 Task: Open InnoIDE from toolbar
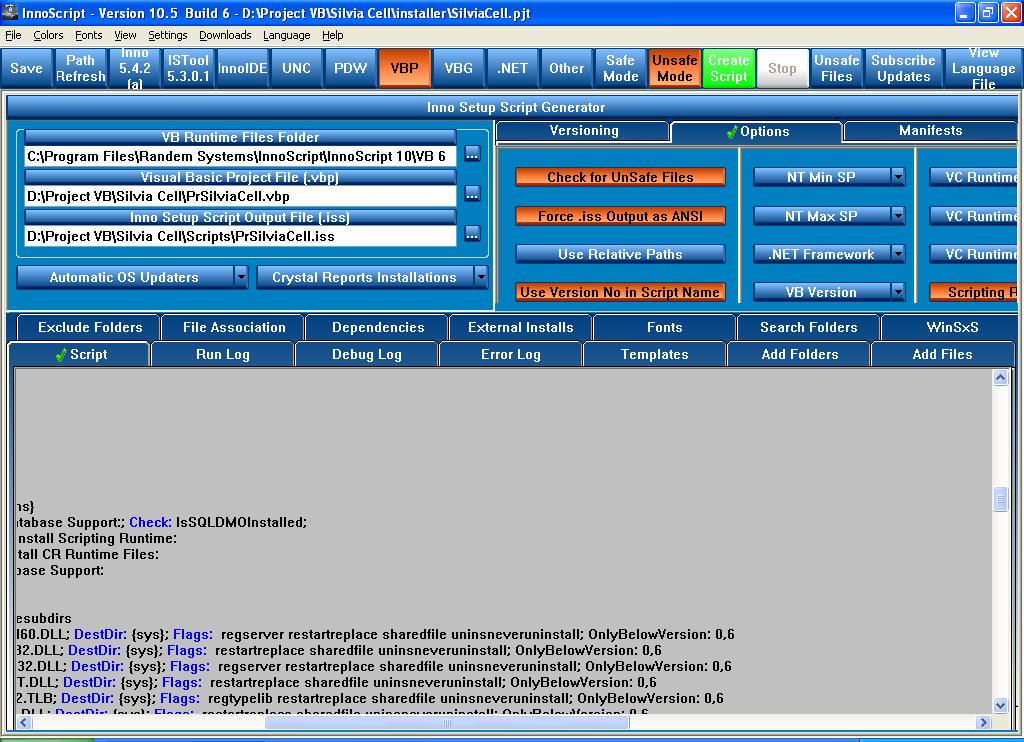[x=242, y=68]
